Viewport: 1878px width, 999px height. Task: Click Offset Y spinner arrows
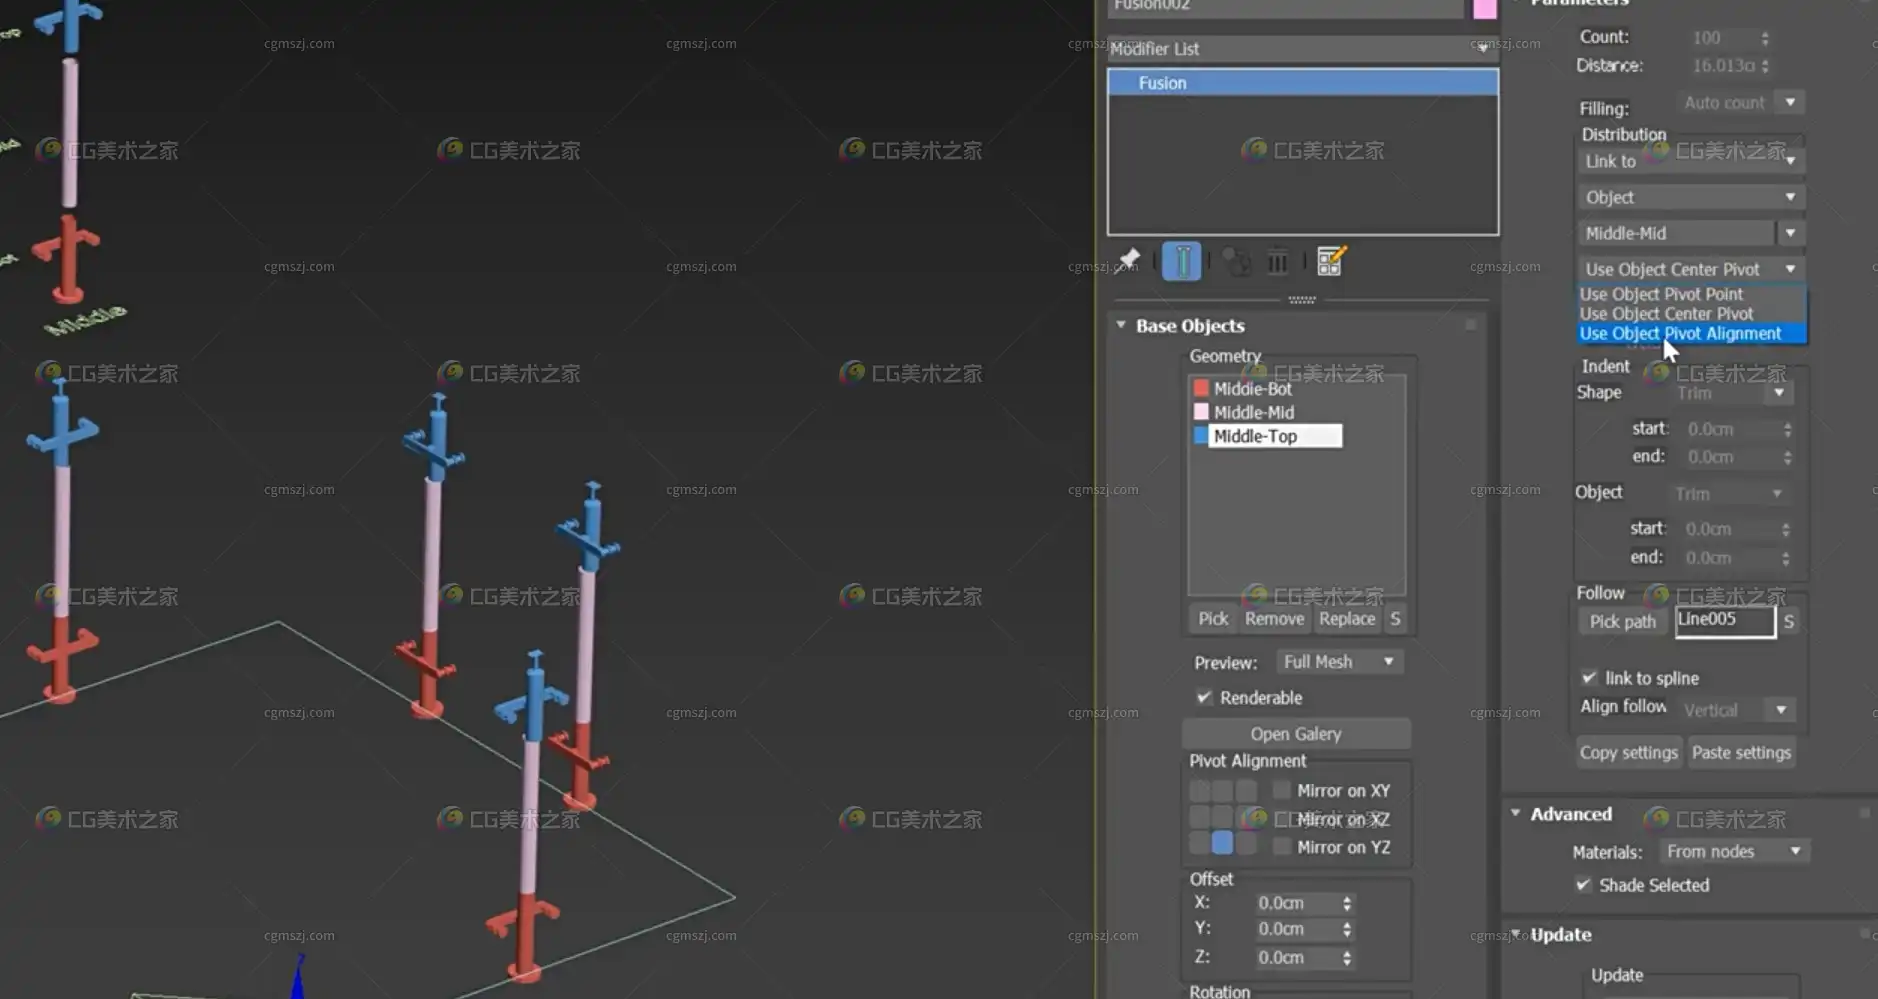pos(1347,929)
